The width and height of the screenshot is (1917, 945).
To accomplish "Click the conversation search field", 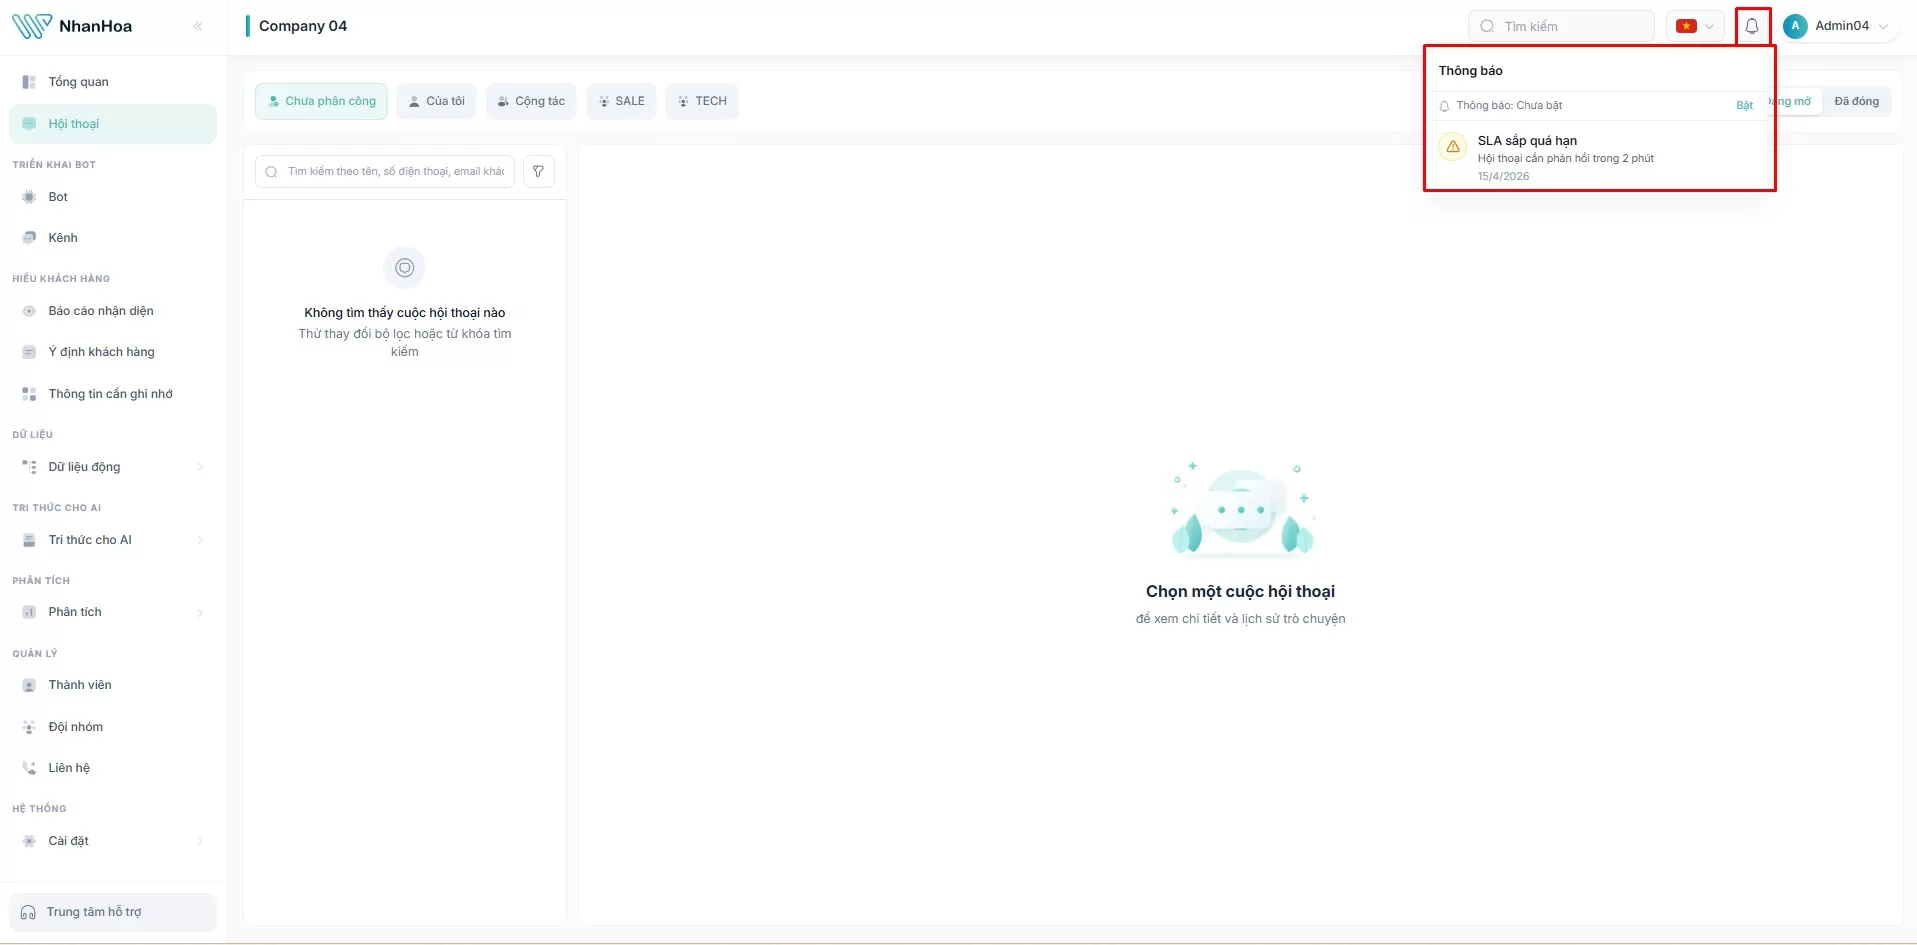I will 385,171.
